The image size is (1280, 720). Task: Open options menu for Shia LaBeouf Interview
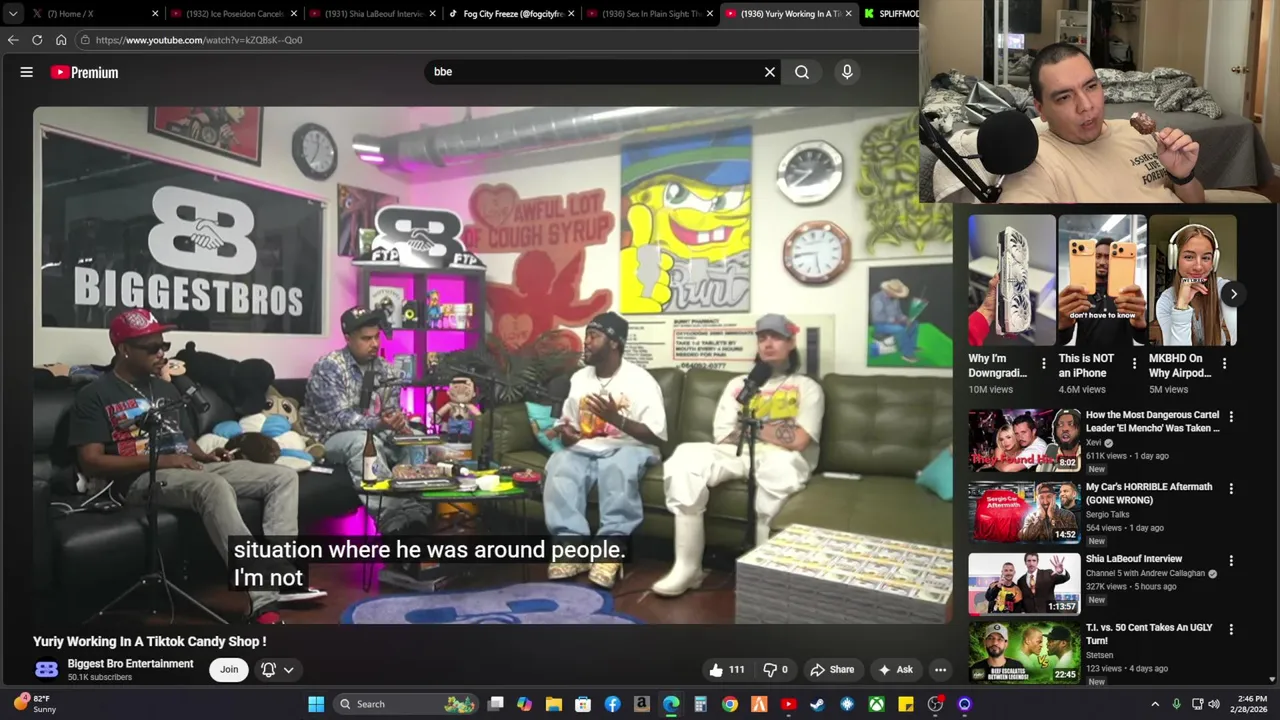coord(1231,561)
